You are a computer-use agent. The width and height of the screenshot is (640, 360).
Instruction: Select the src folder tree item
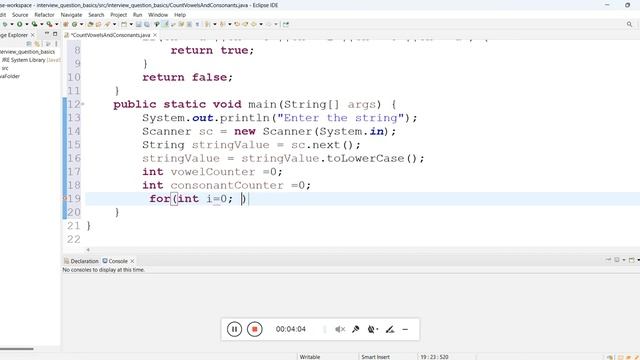pyautogui.click(x=5, y=68)
